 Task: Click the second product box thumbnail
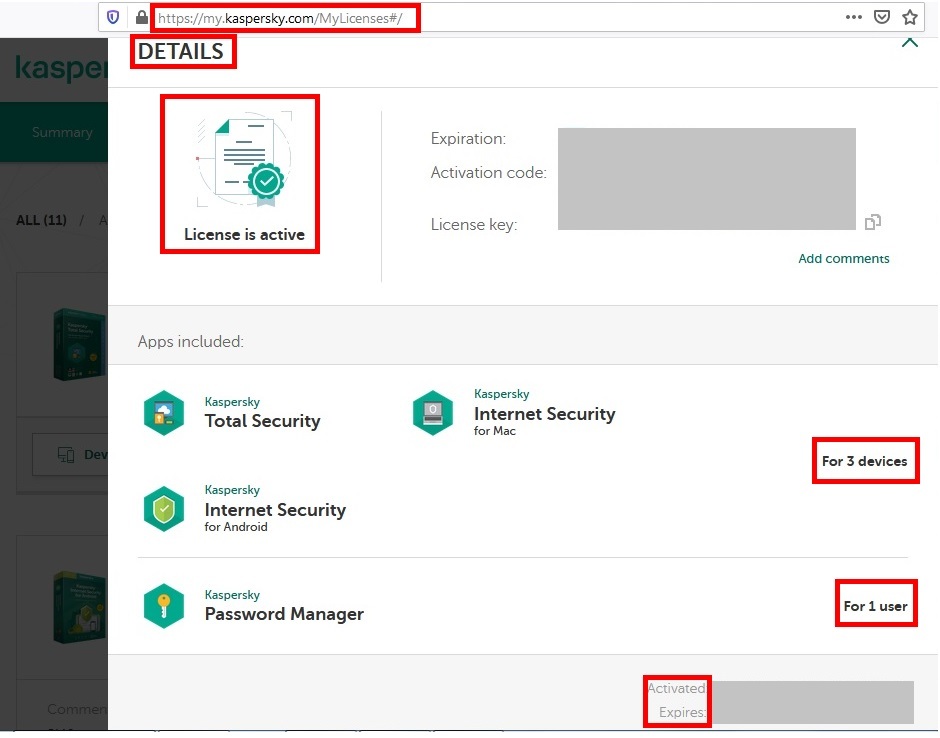click(80, 608)
